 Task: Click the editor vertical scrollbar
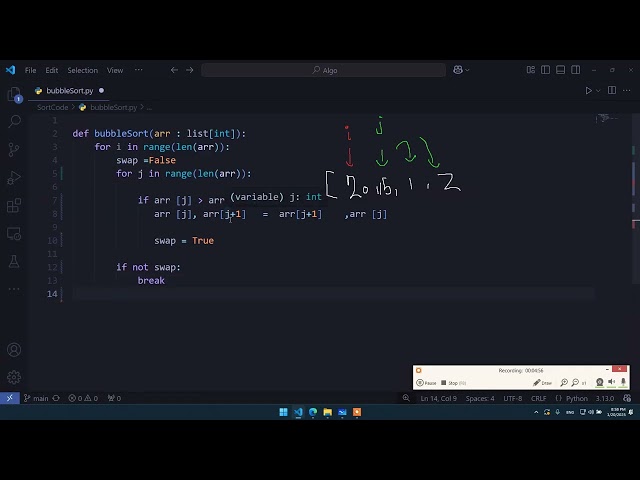[635, 199]
